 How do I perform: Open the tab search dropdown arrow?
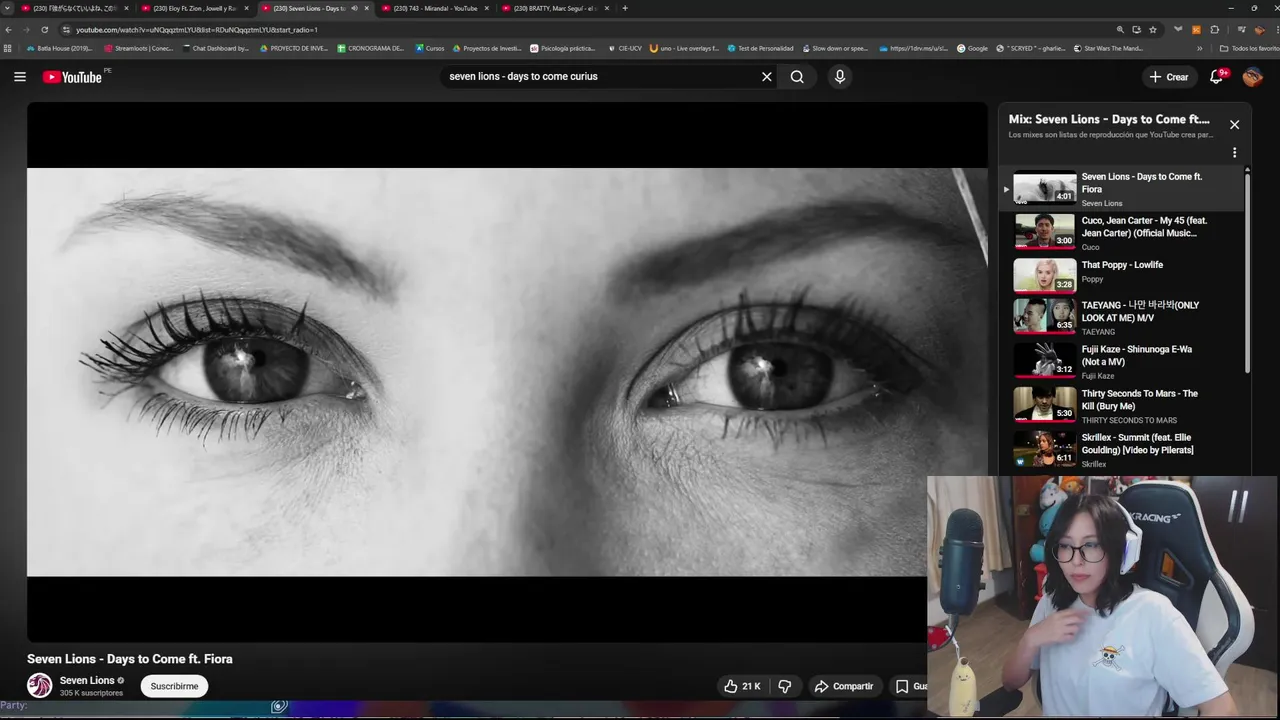point(7,8)
